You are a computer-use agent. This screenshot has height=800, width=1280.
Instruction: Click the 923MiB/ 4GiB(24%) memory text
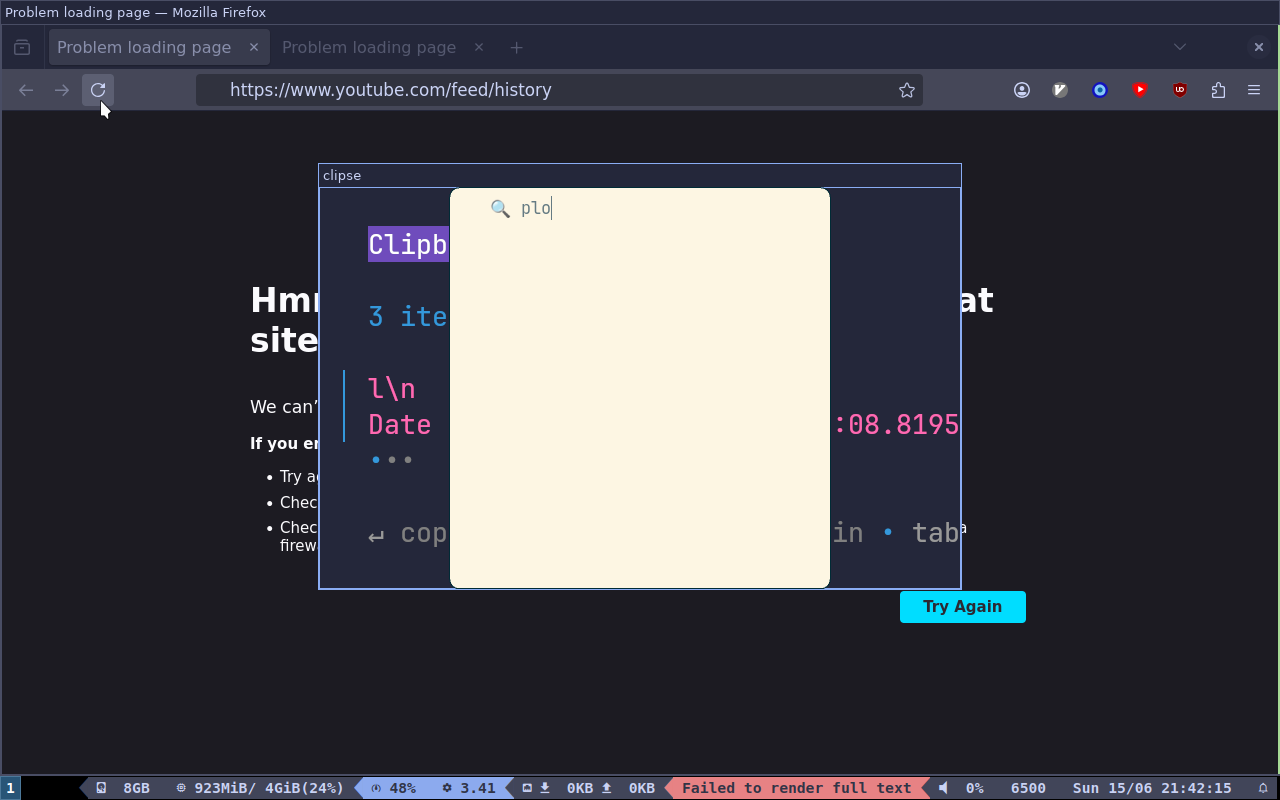point(269,788)
